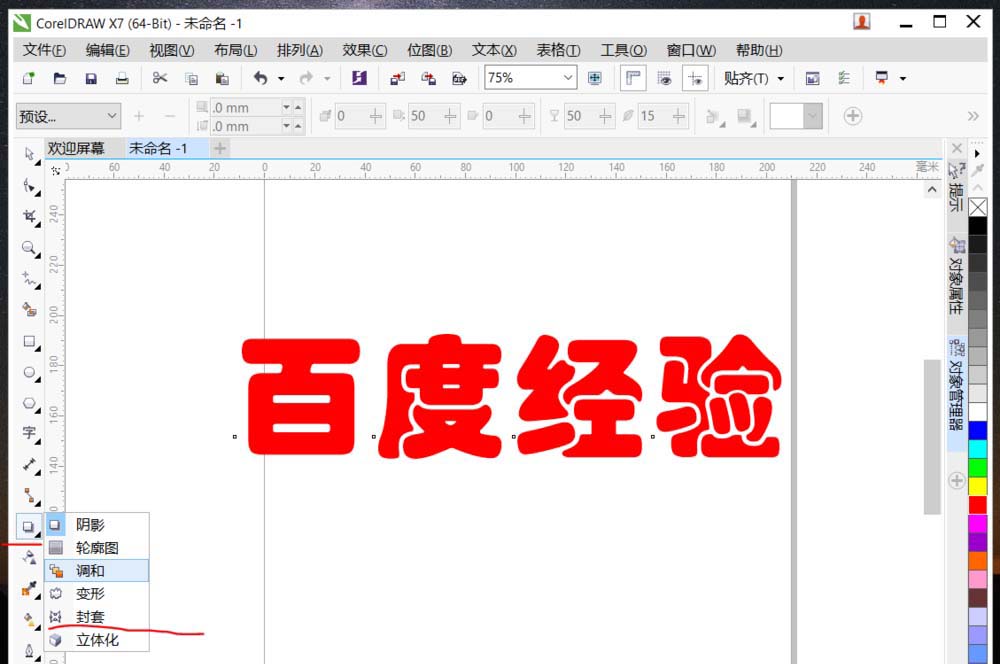
Task: Choose 立体化 extrude from the flyout
Action: coord(97,640)
